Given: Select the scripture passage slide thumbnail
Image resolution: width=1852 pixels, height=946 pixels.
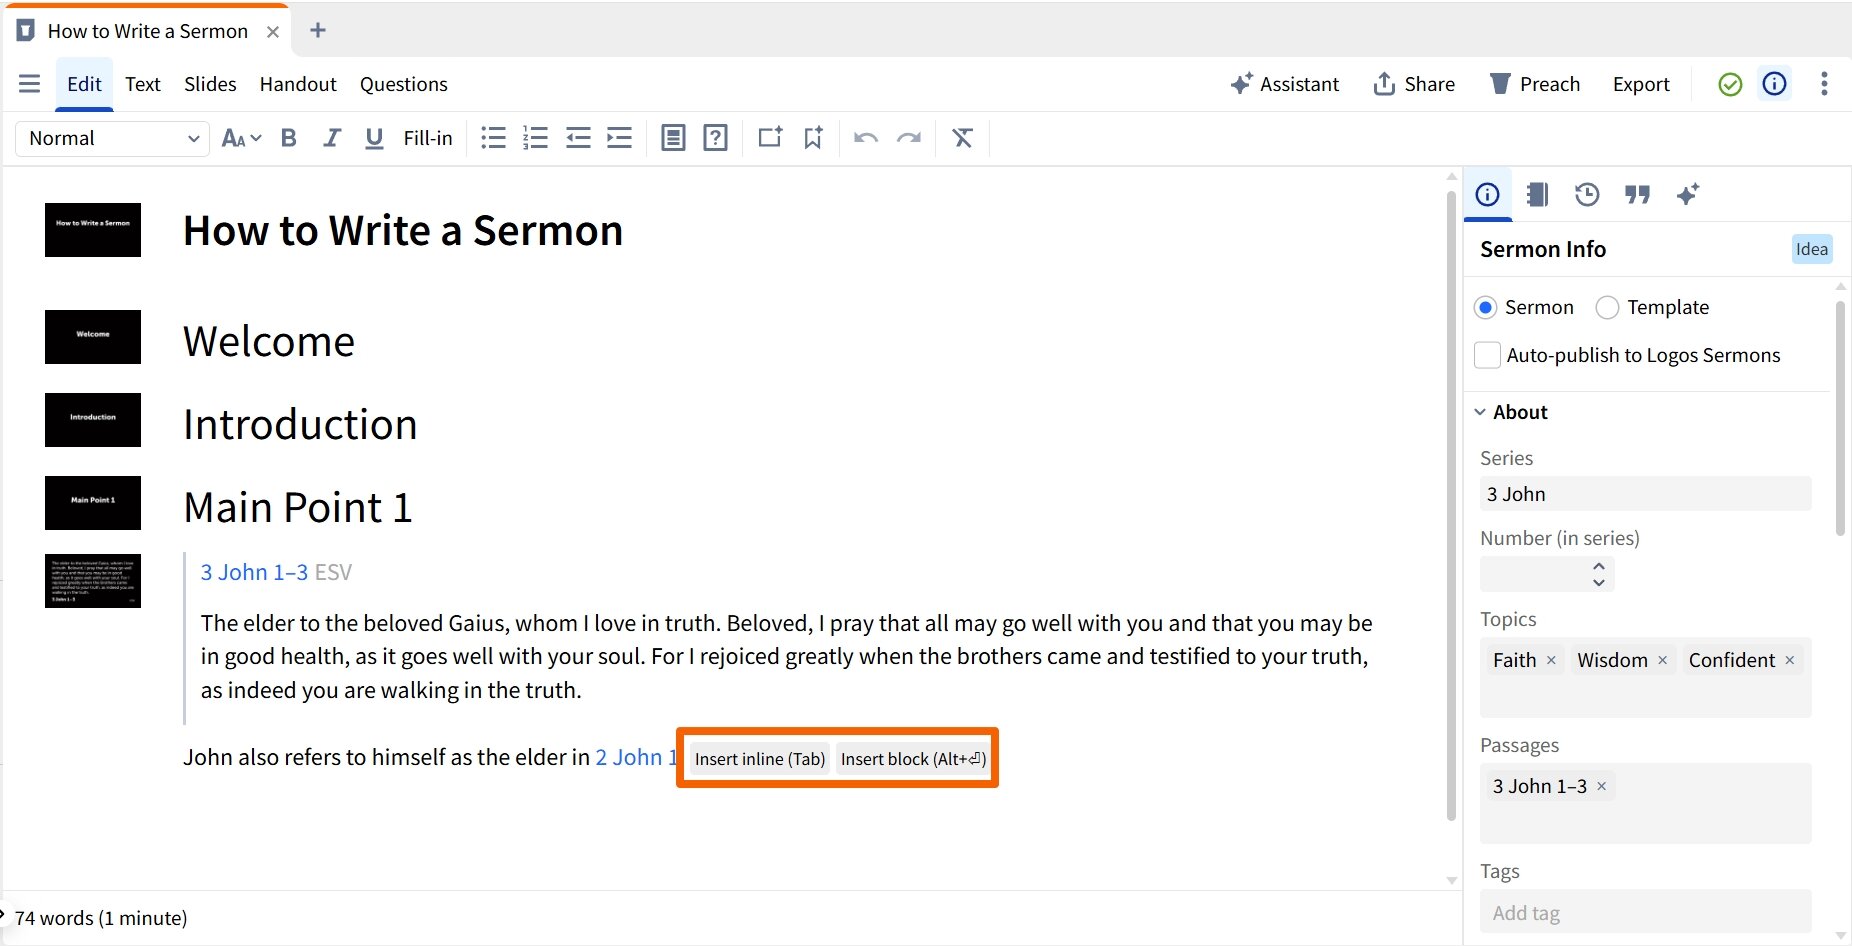Looking at the screenshot, I should (x=93, y=581).
